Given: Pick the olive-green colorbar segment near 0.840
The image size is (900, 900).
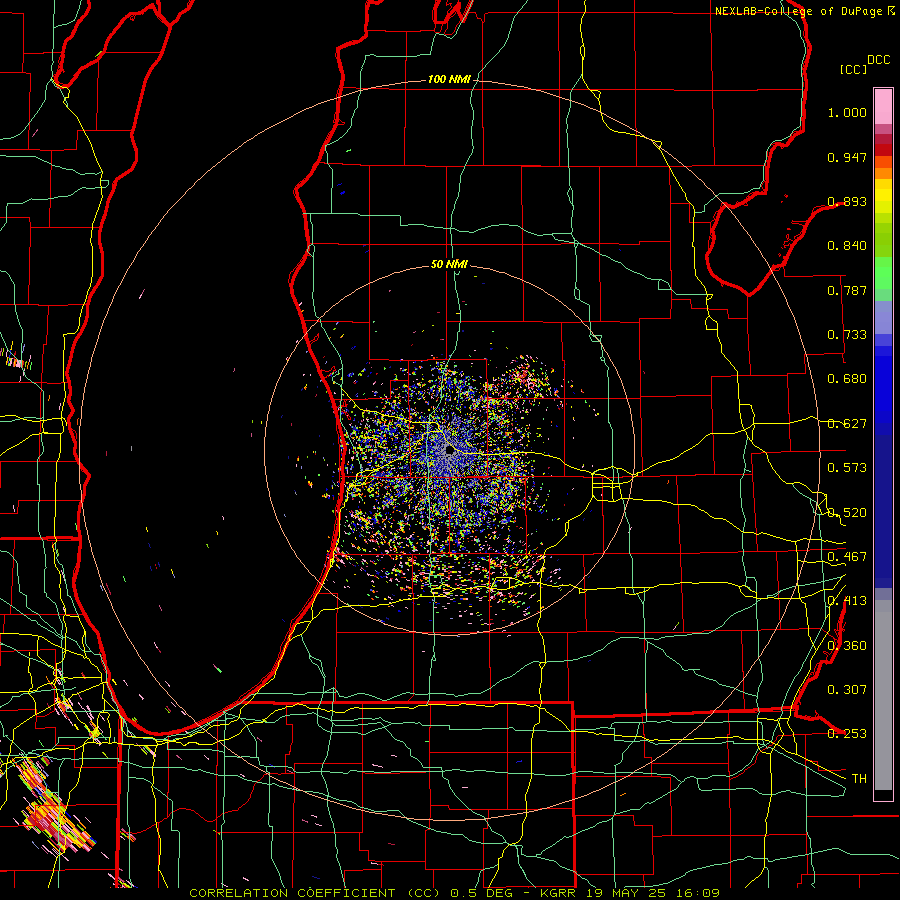Looking at the screenshot, I should coord(883,240).
